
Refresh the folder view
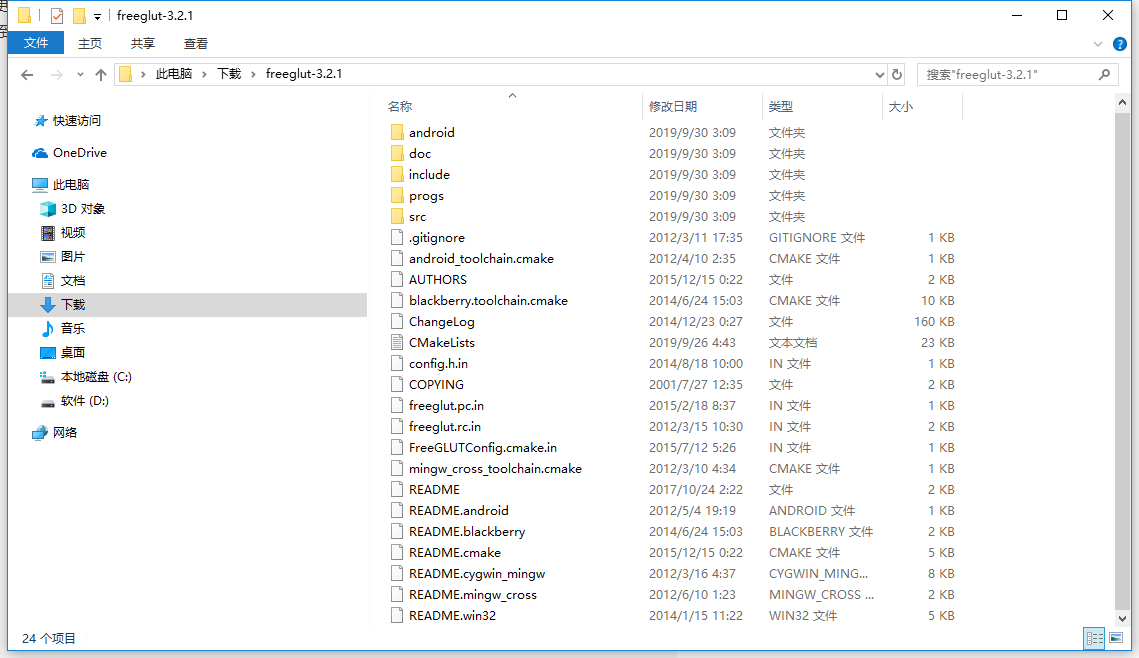point(897,75)
